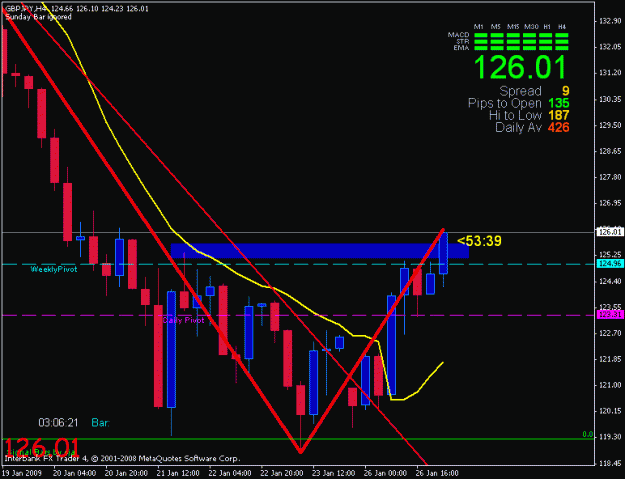Click the M30 timeframe label
Viewport: 625px width, 479px height.
pos(531,27)
